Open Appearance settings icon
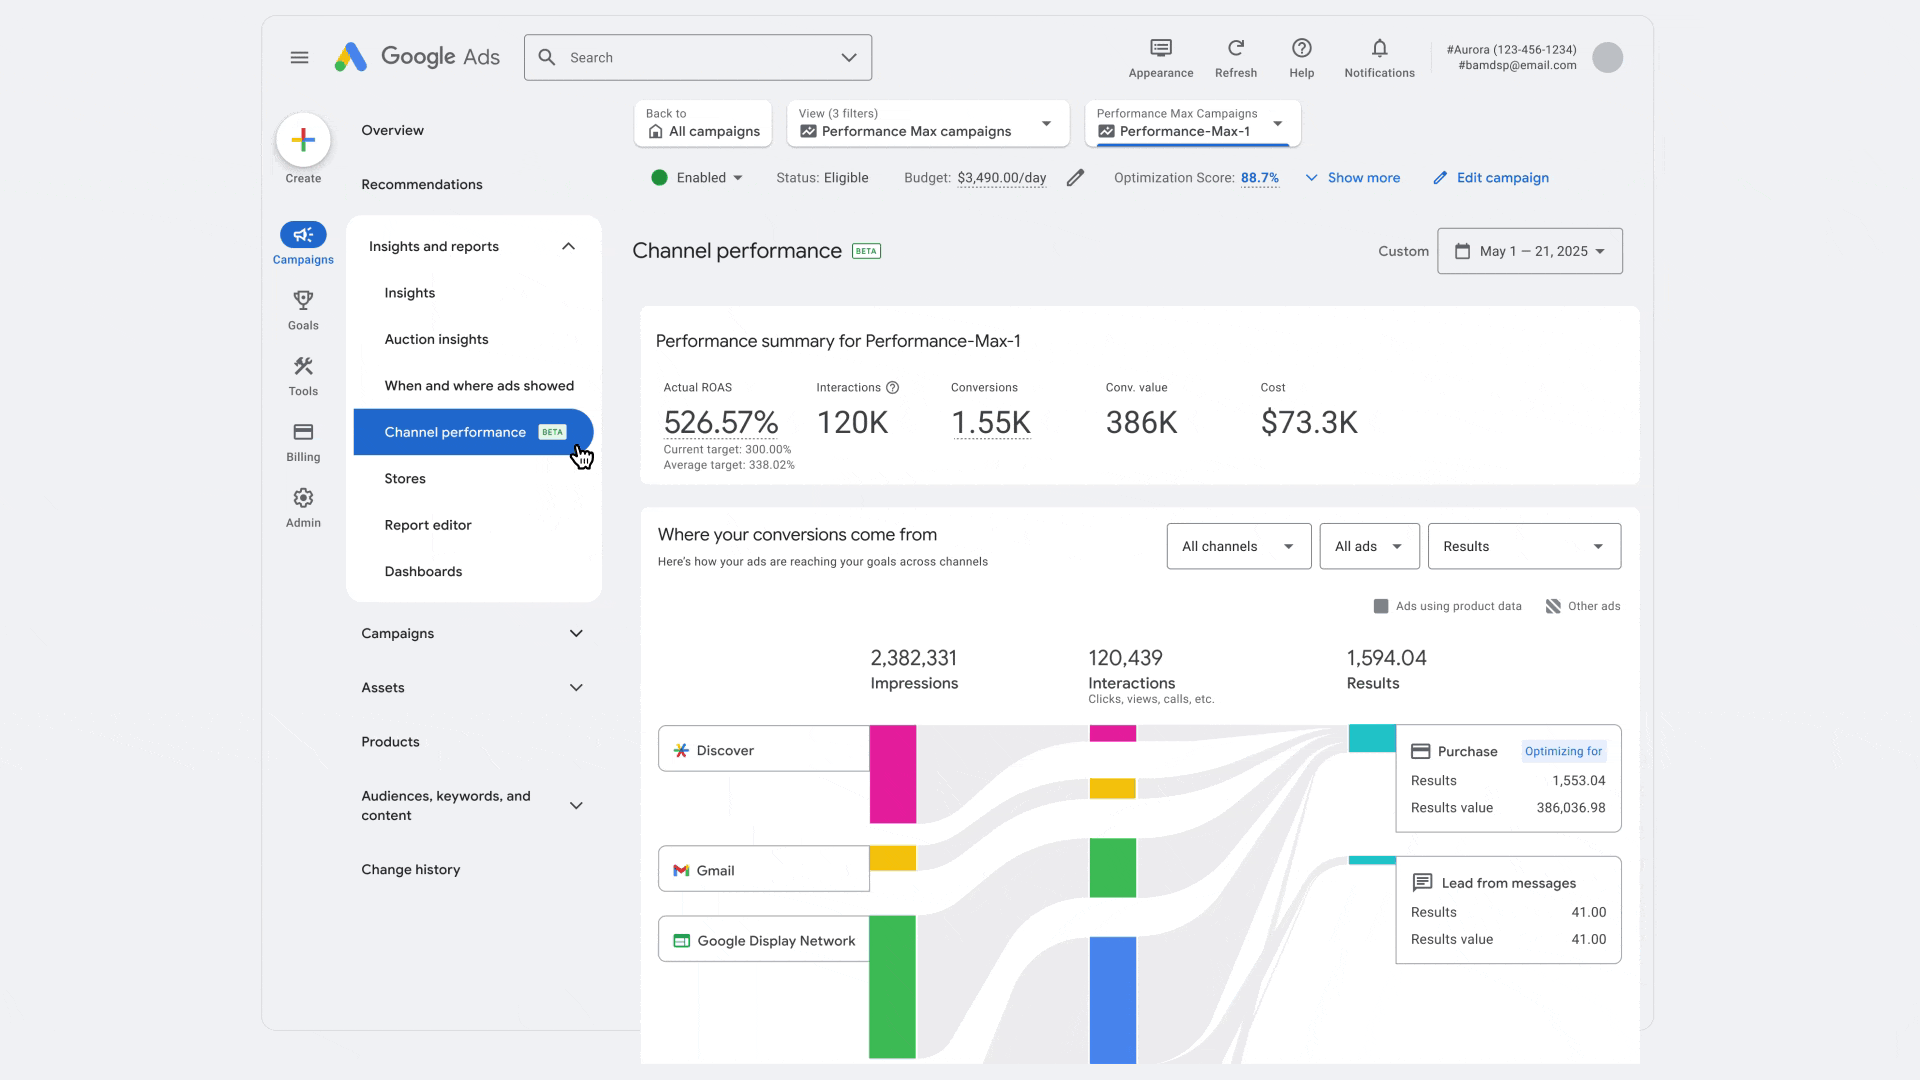1920x1080 pixels. (x=1160, y=48)
